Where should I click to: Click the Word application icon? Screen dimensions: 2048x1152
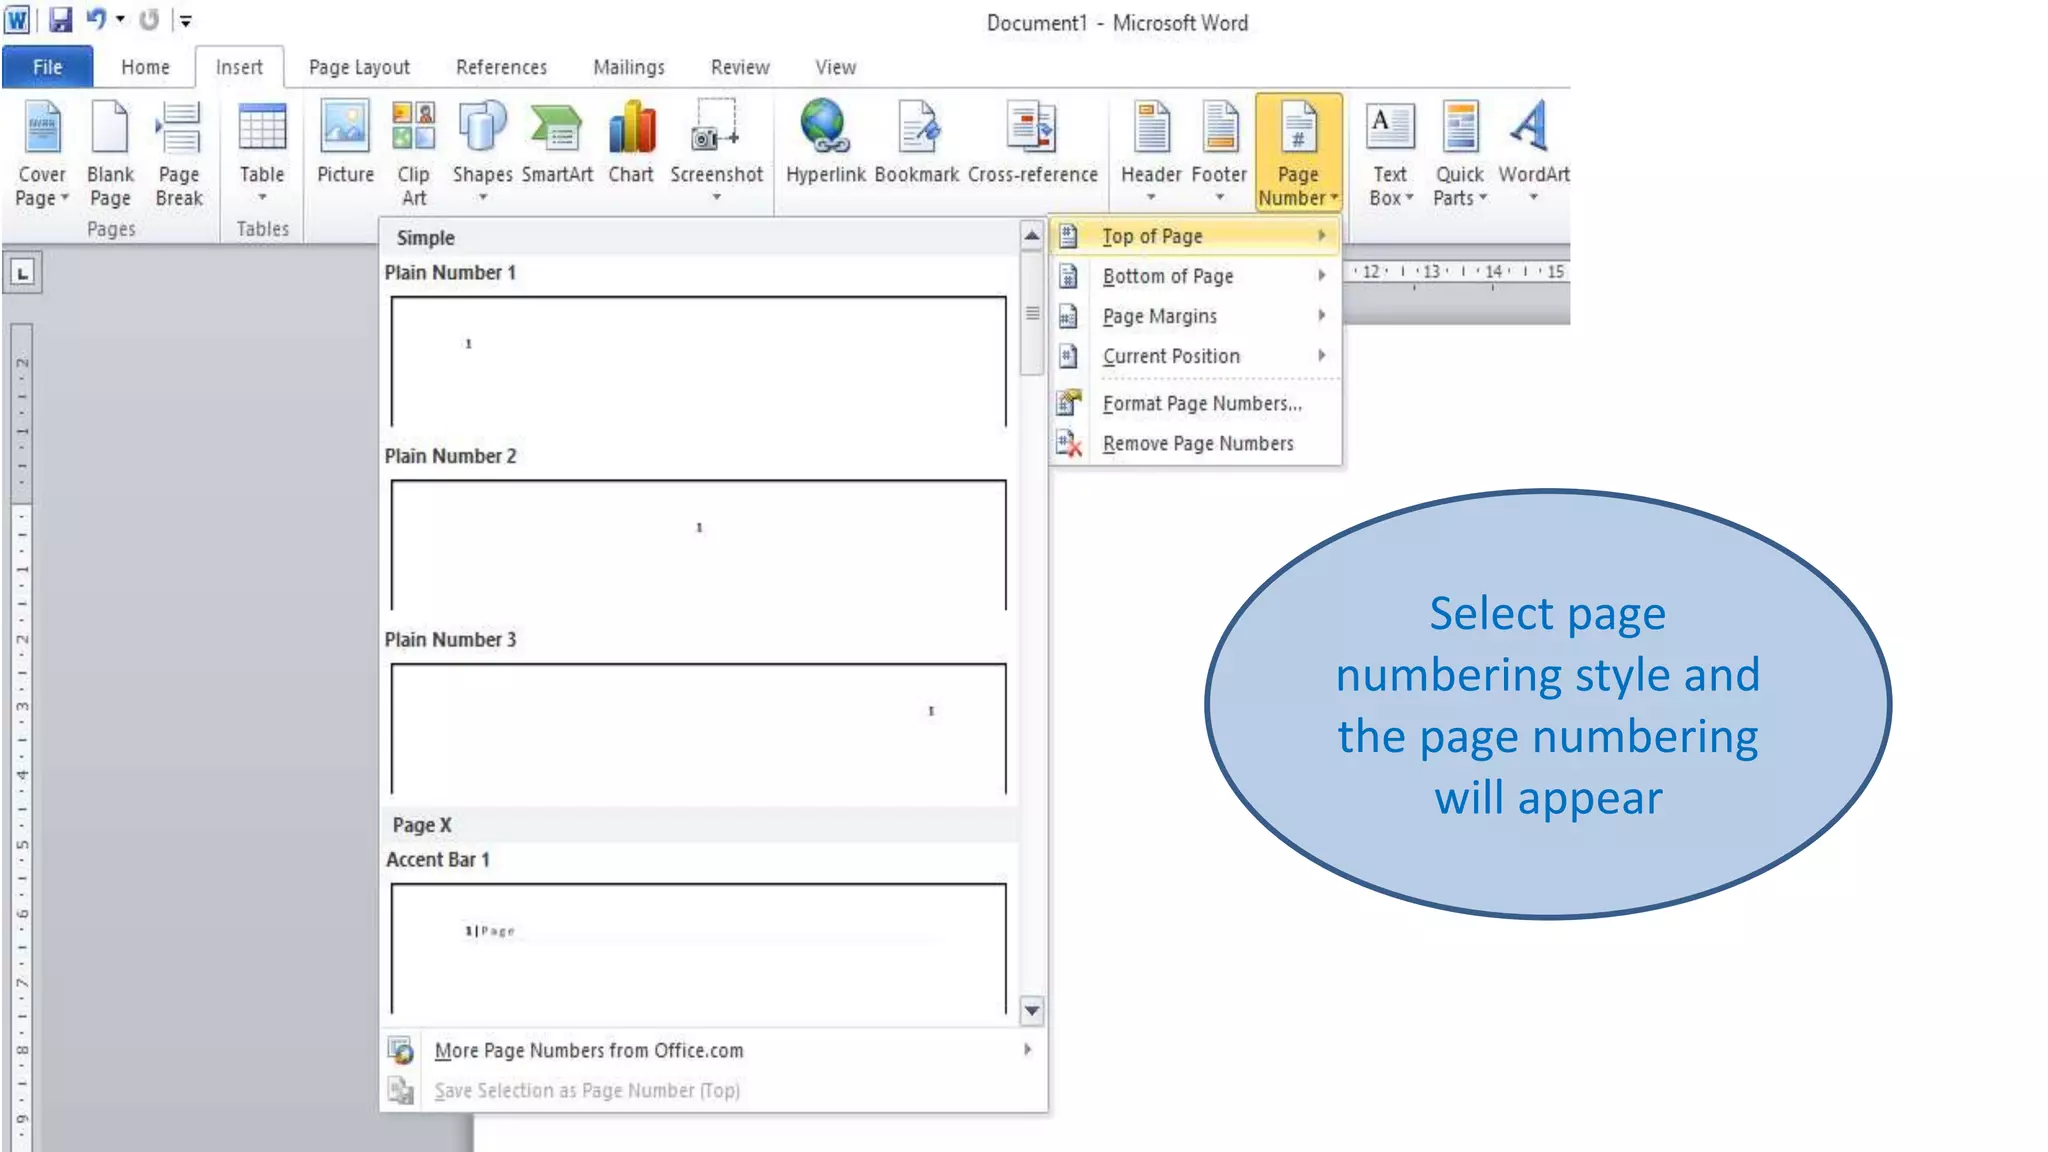[x=17, y=20]
